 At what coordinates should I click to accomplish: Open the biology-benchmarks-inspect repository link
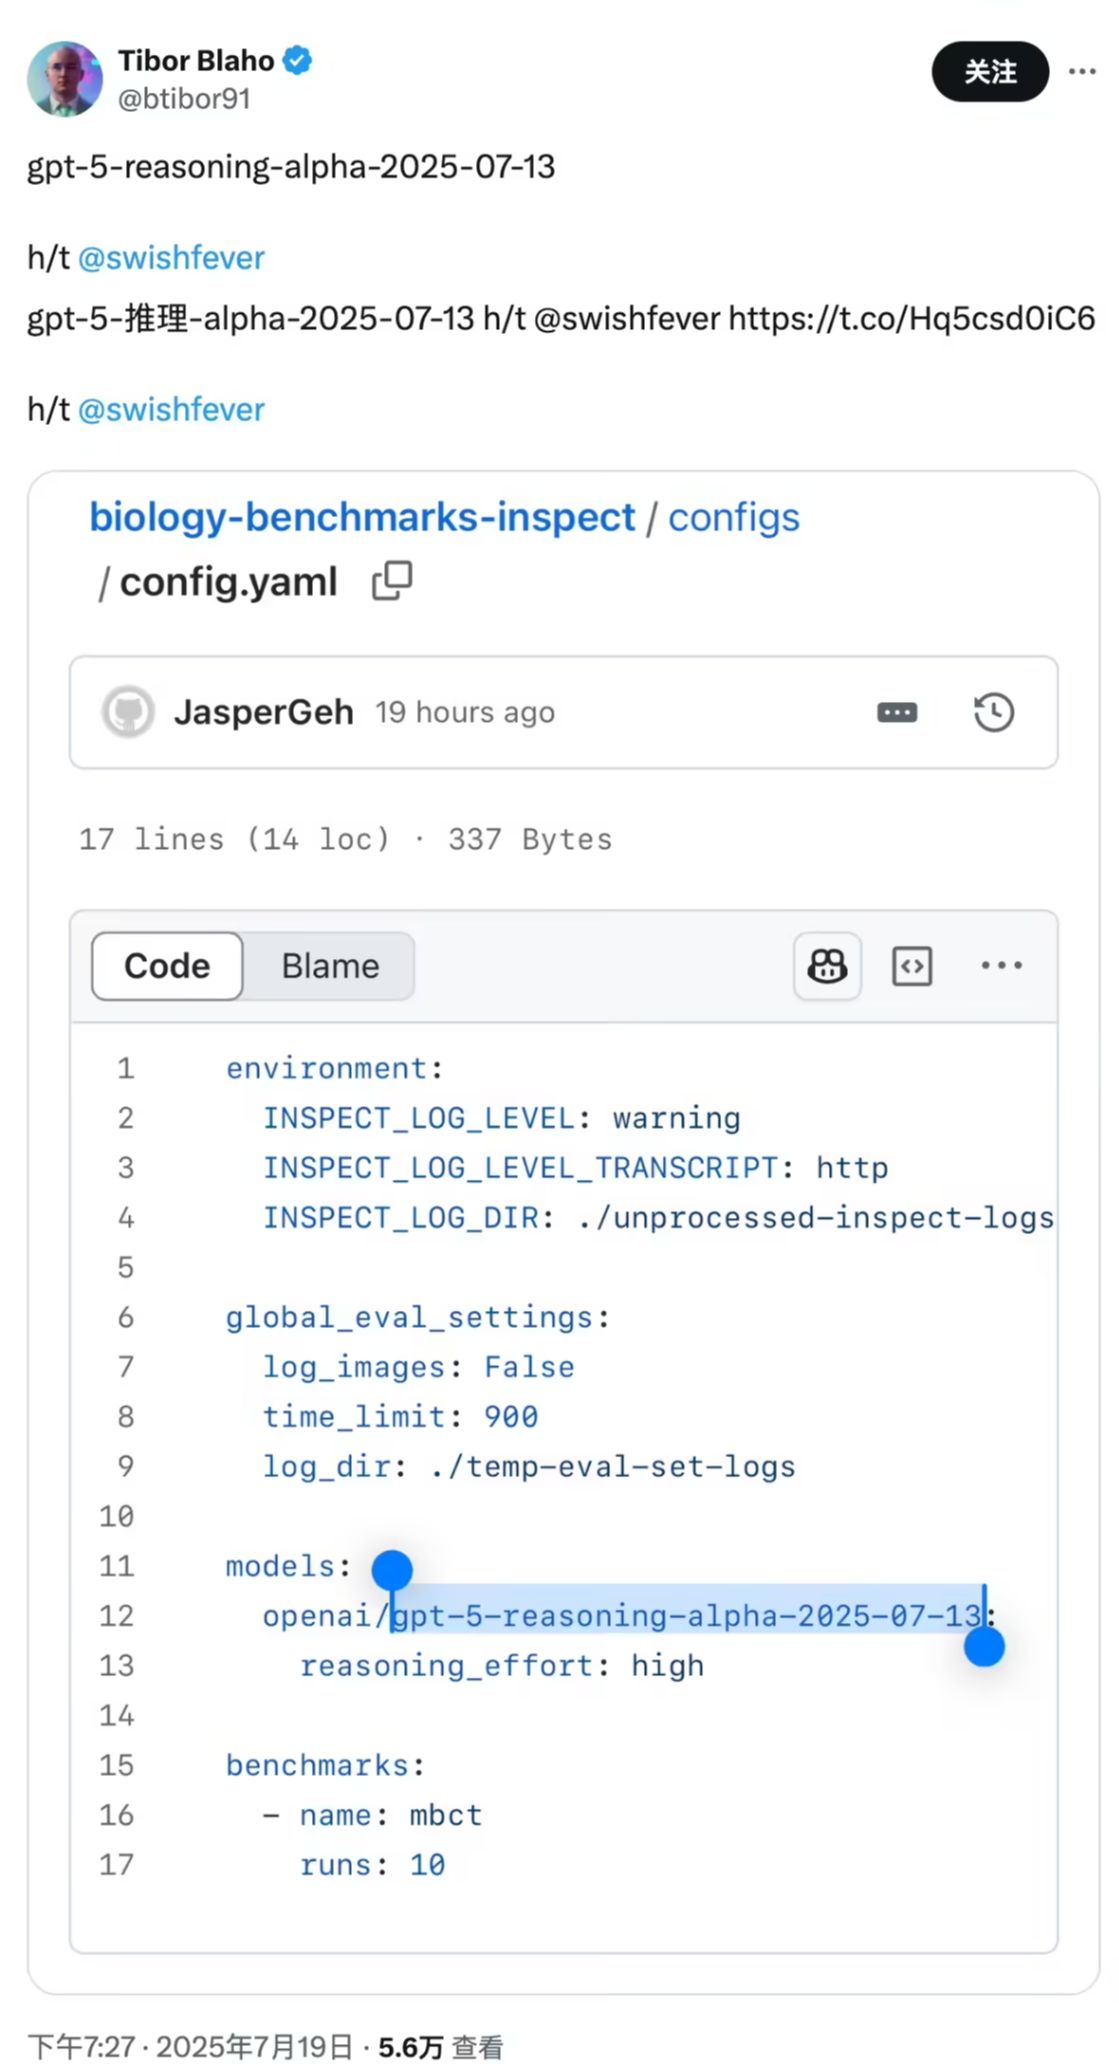362,518
